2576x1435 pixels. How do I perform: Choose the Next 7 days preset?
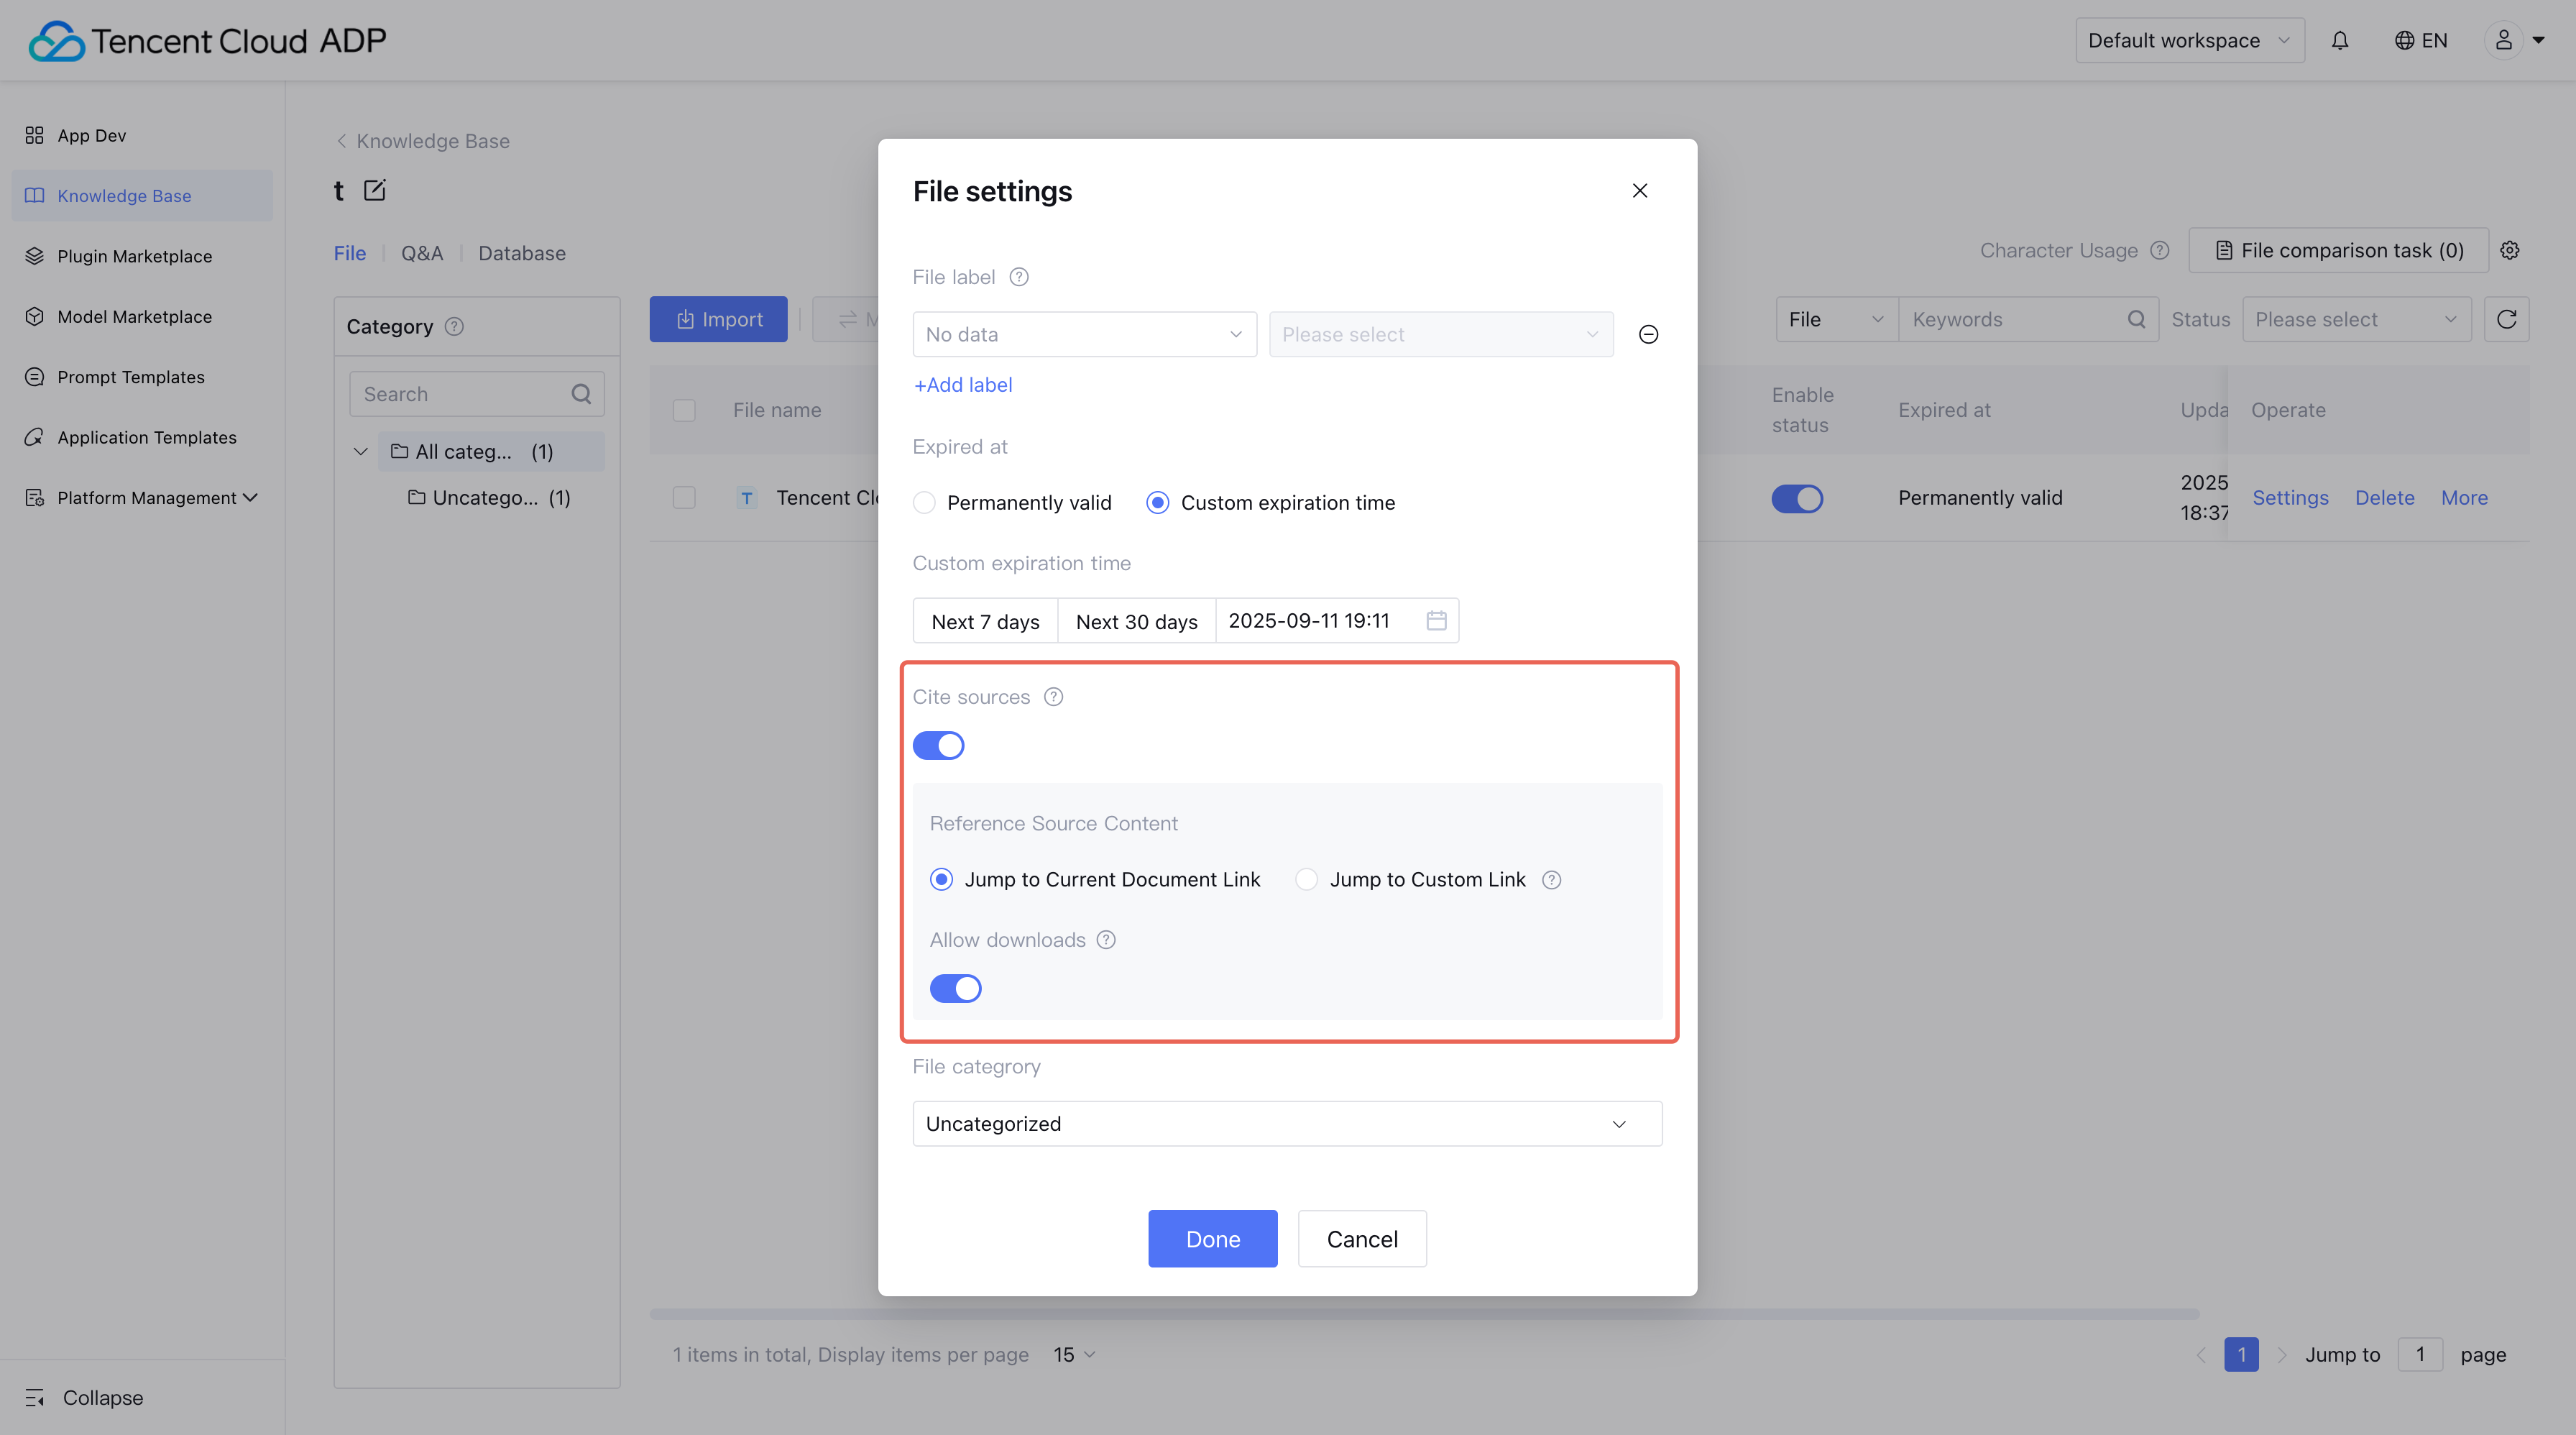(x=985, y=621)
